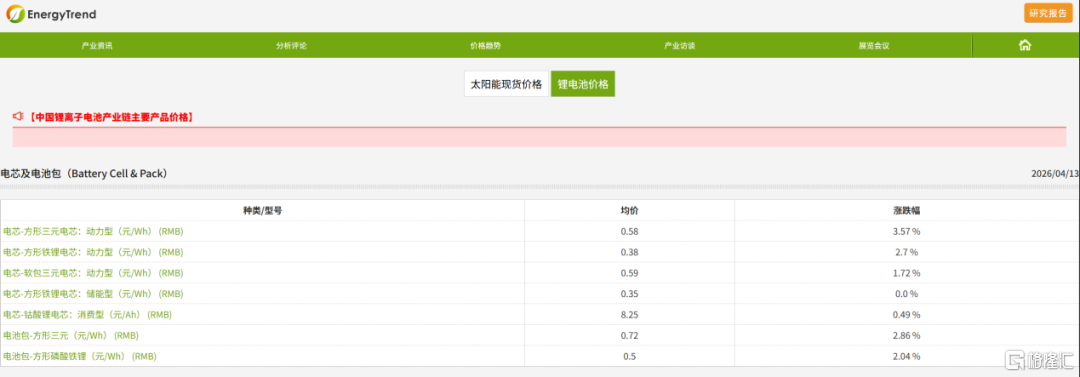Open 电芯-方形铁锂电芯:储能型 link
The width and height of the screenshot is (1080, 377).
point(93,294)
